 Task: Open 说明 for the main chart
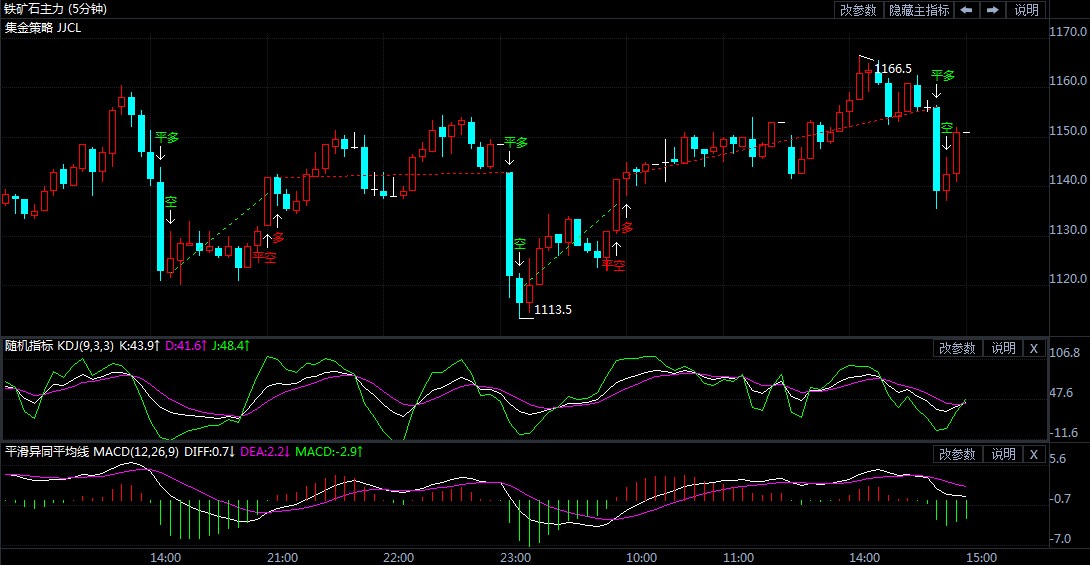tap(1026, 10)
